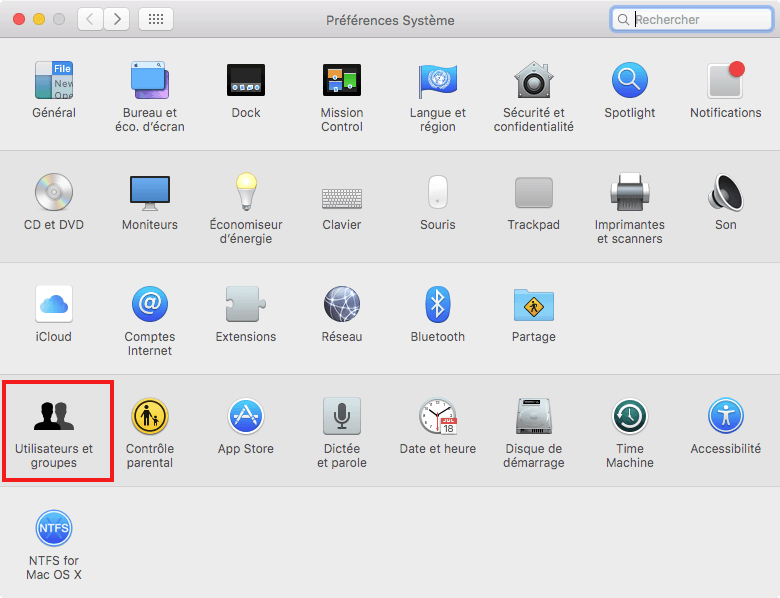Screen dimensions: 780x598
Task: Click the show all grid button
Action: tap(156, 19)
